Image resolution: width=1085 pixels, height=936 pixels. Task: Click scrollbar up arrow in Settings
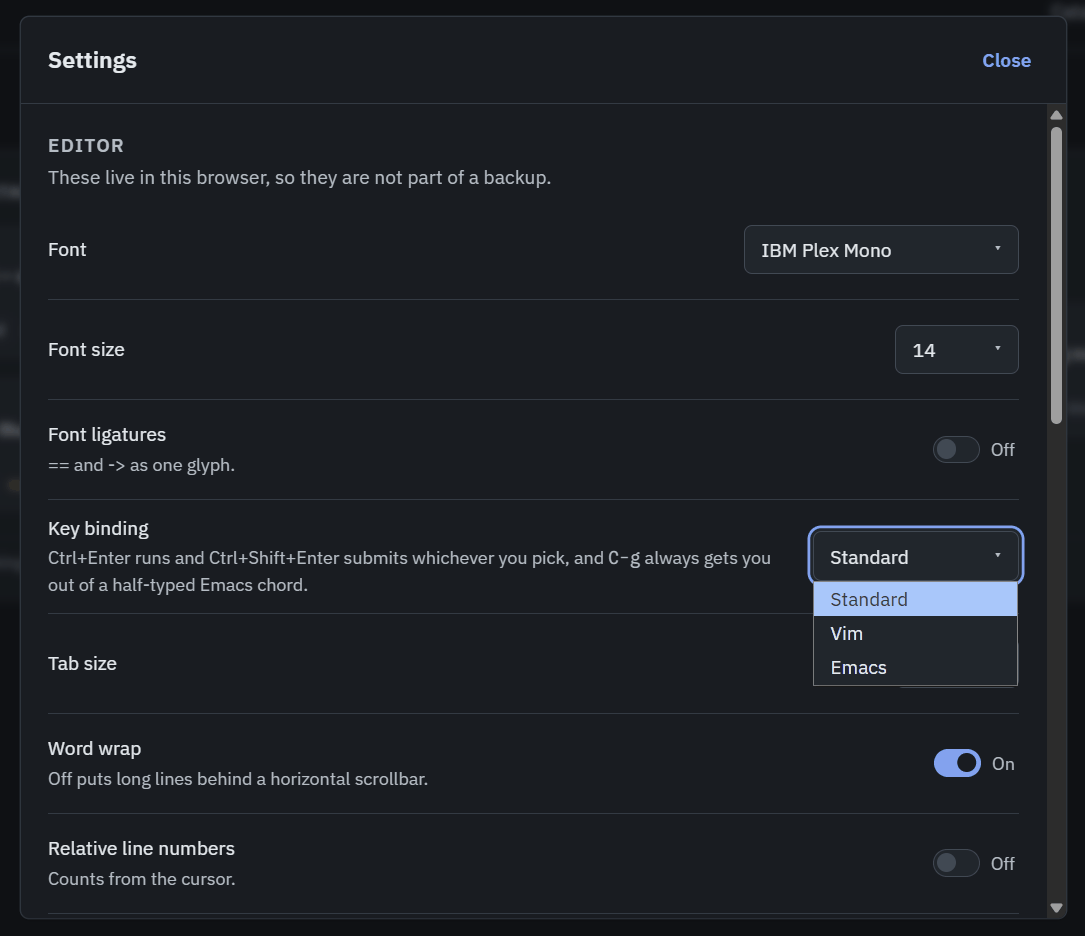tap(1056, 115)
